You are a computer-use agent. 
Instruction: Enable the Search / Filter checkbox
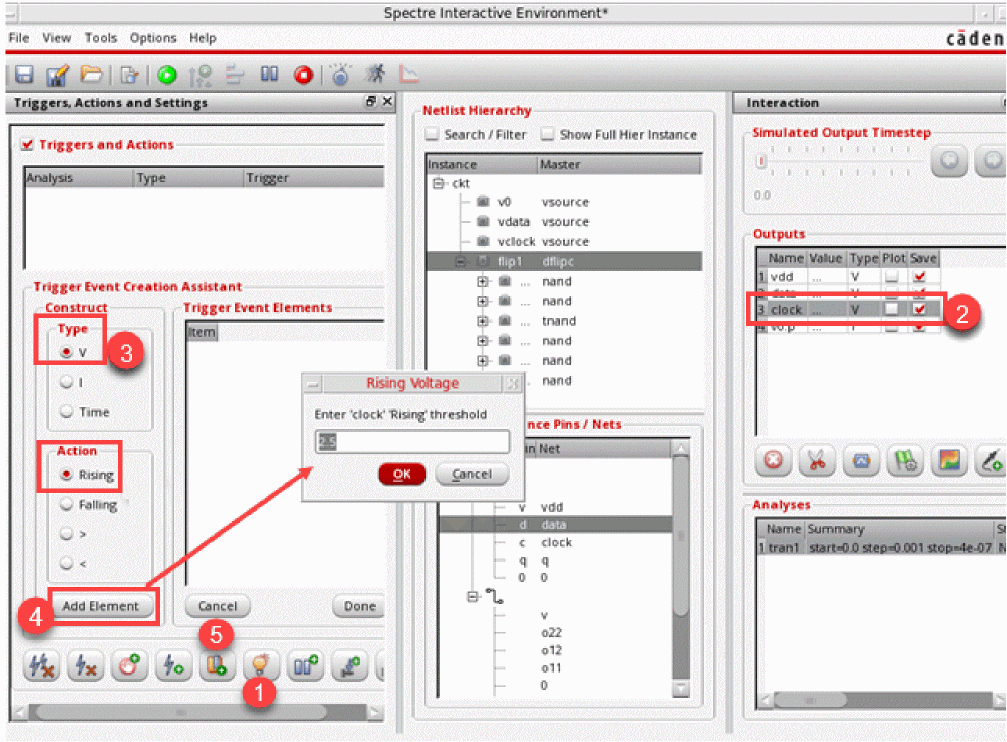coord(432,134)
